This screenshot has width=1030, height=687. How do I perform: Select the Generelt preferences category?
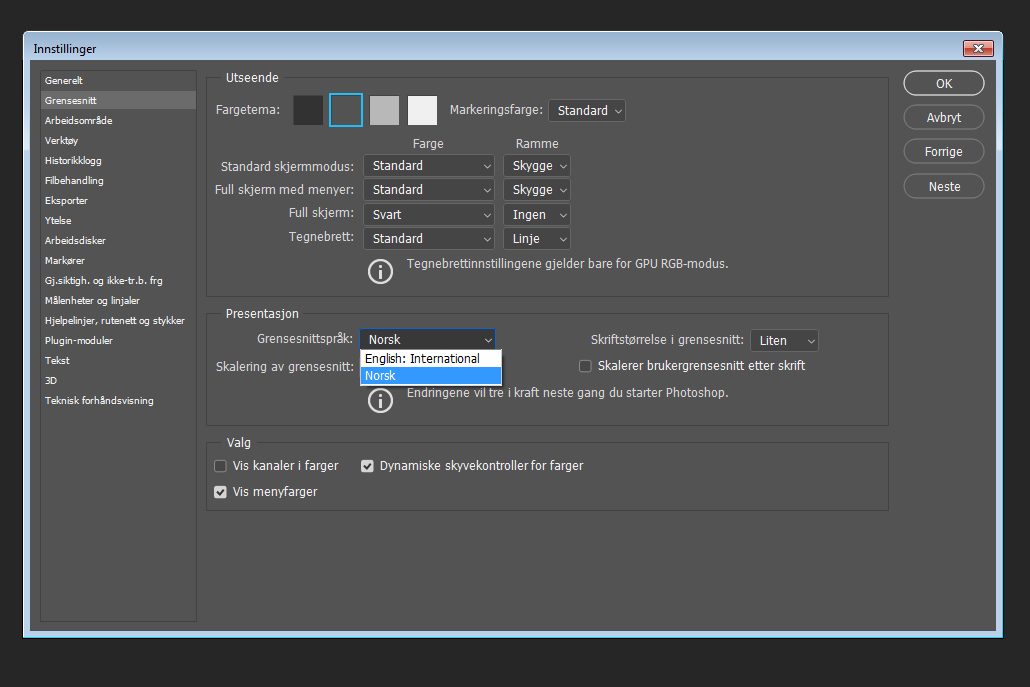coord(118,80)
